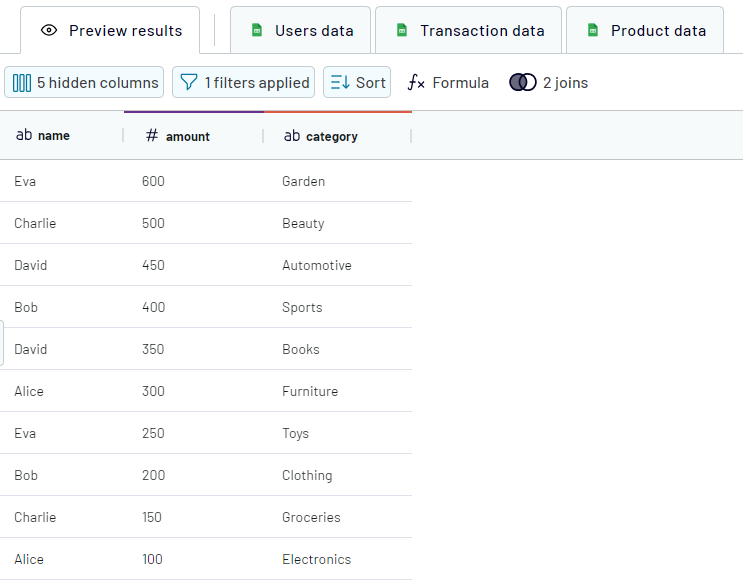
Task: Click the joins overlapping circles icon
Action: click(x=523, y=83)
